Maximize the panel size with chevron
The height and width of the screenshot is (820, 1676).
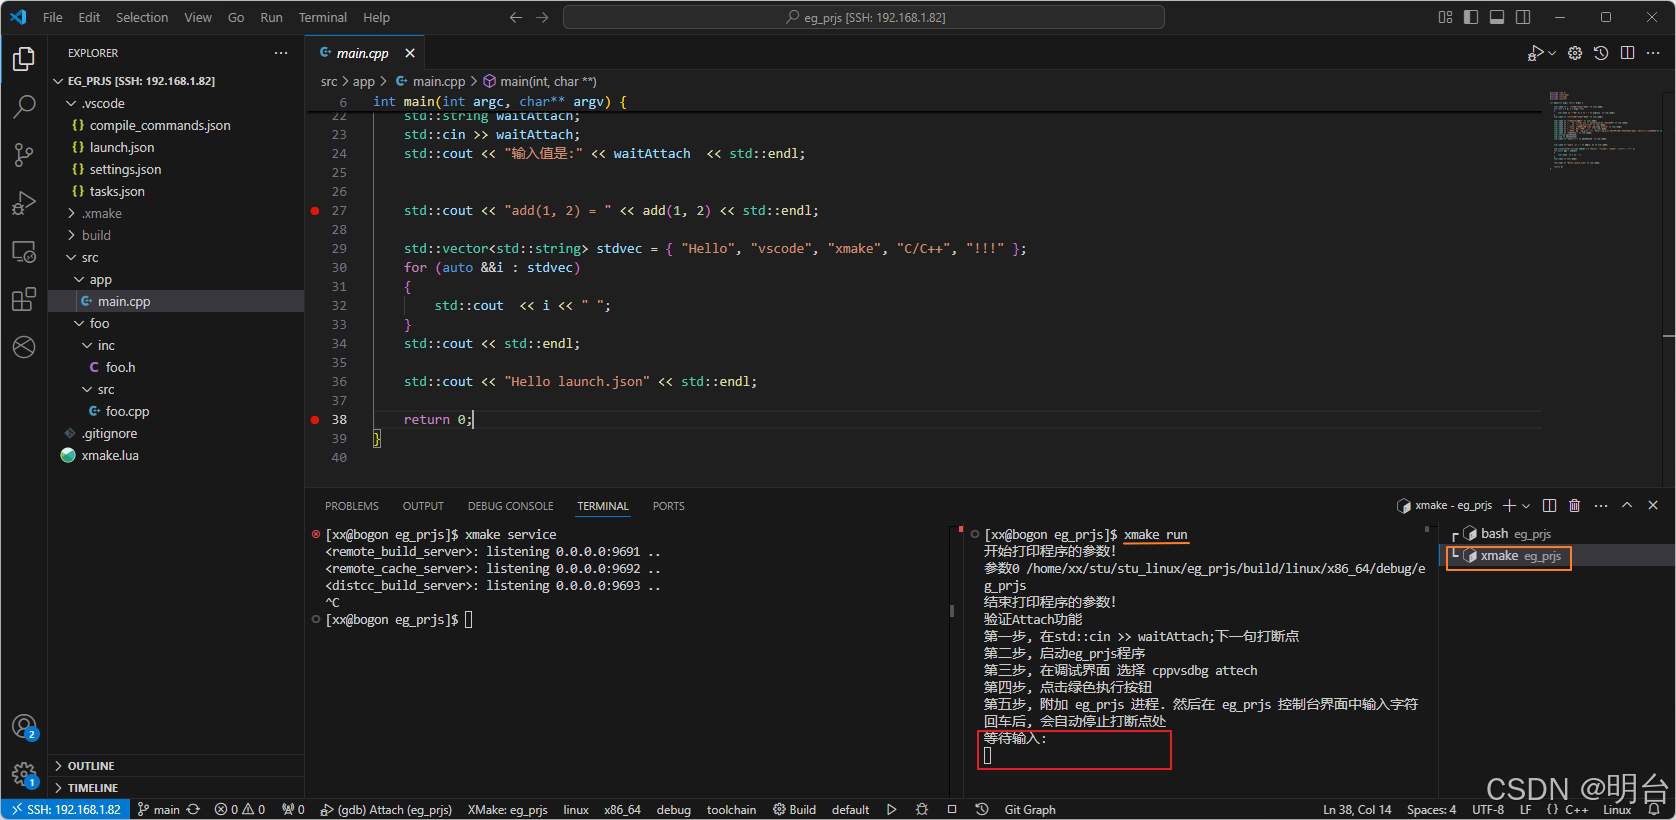[1627, 506]
